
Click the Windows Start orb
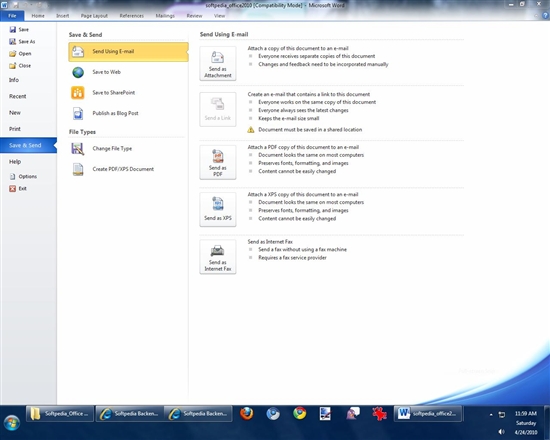coord(12,424)
